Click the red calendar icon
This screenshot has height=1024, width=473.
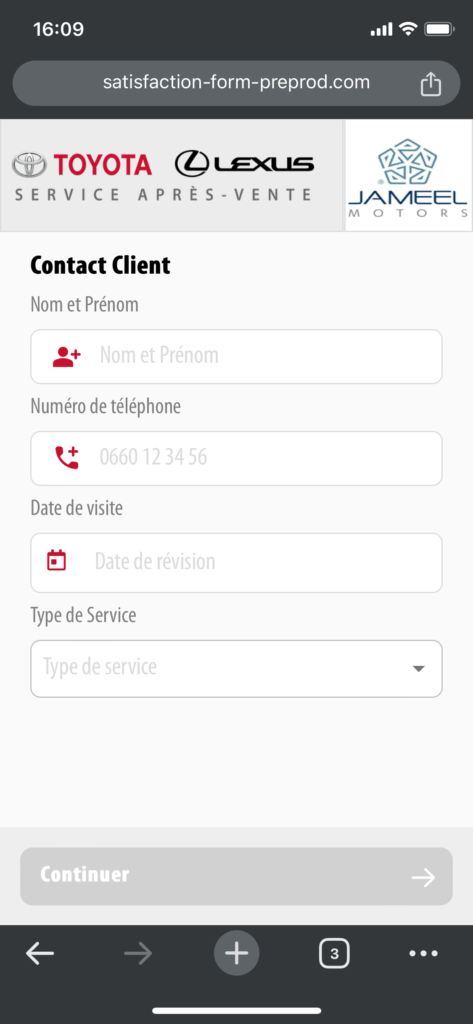[57, 560]
